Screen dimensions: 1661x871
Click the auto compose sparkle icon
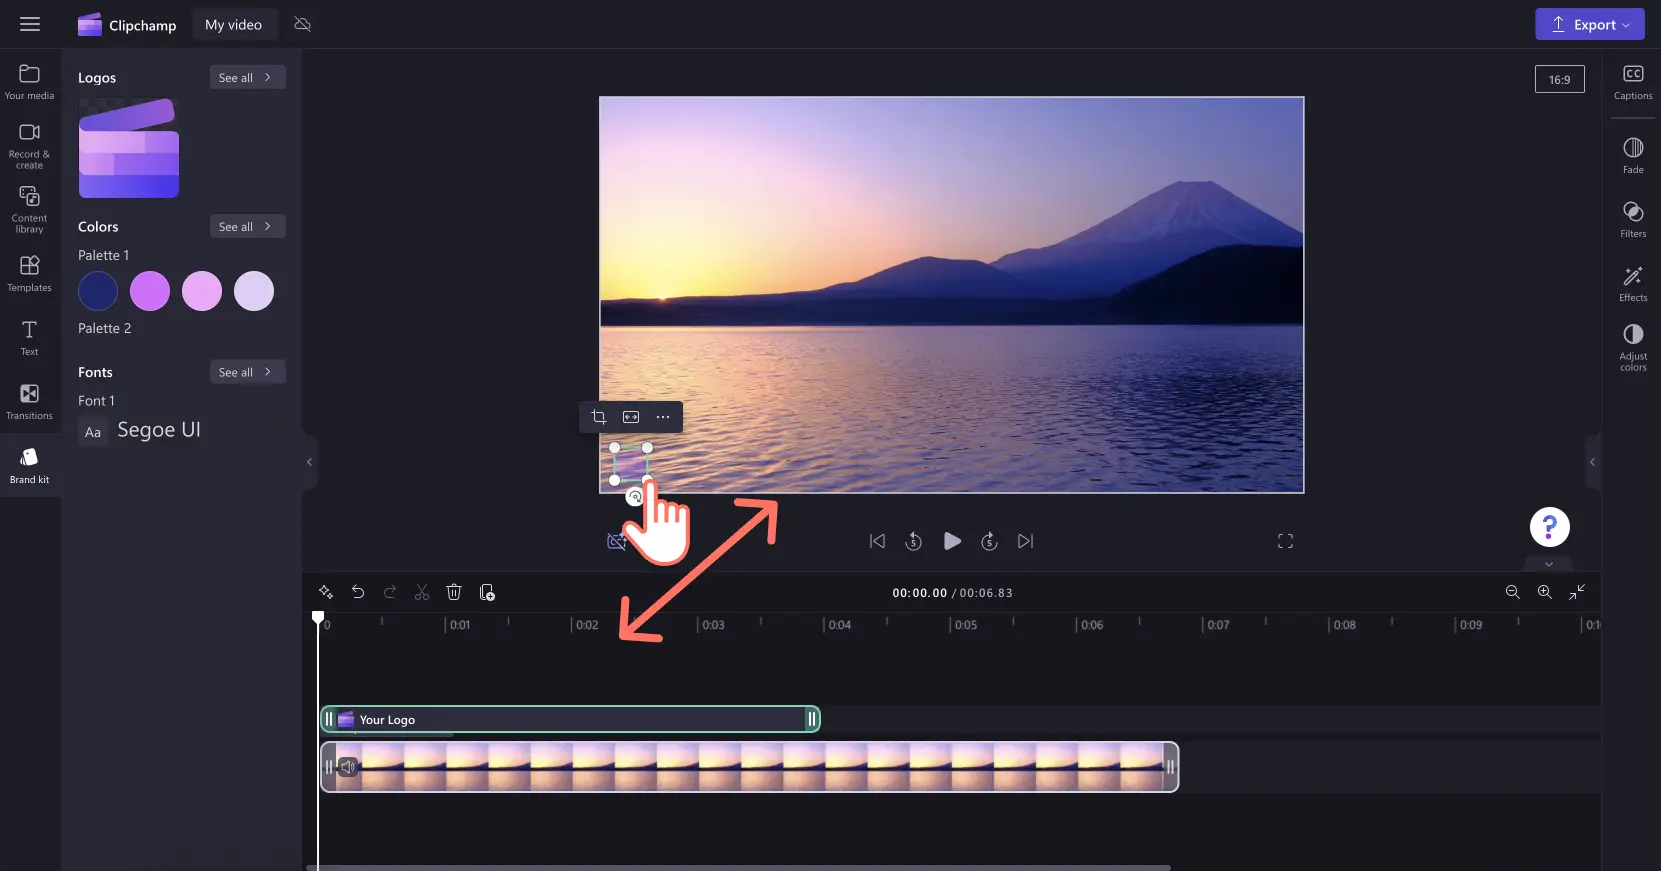tap(326, 592)
